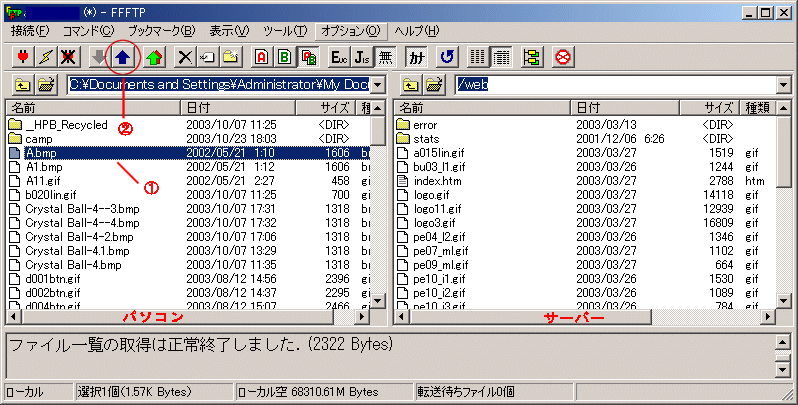Select ASCII transfer mode A button

point(261,57)
